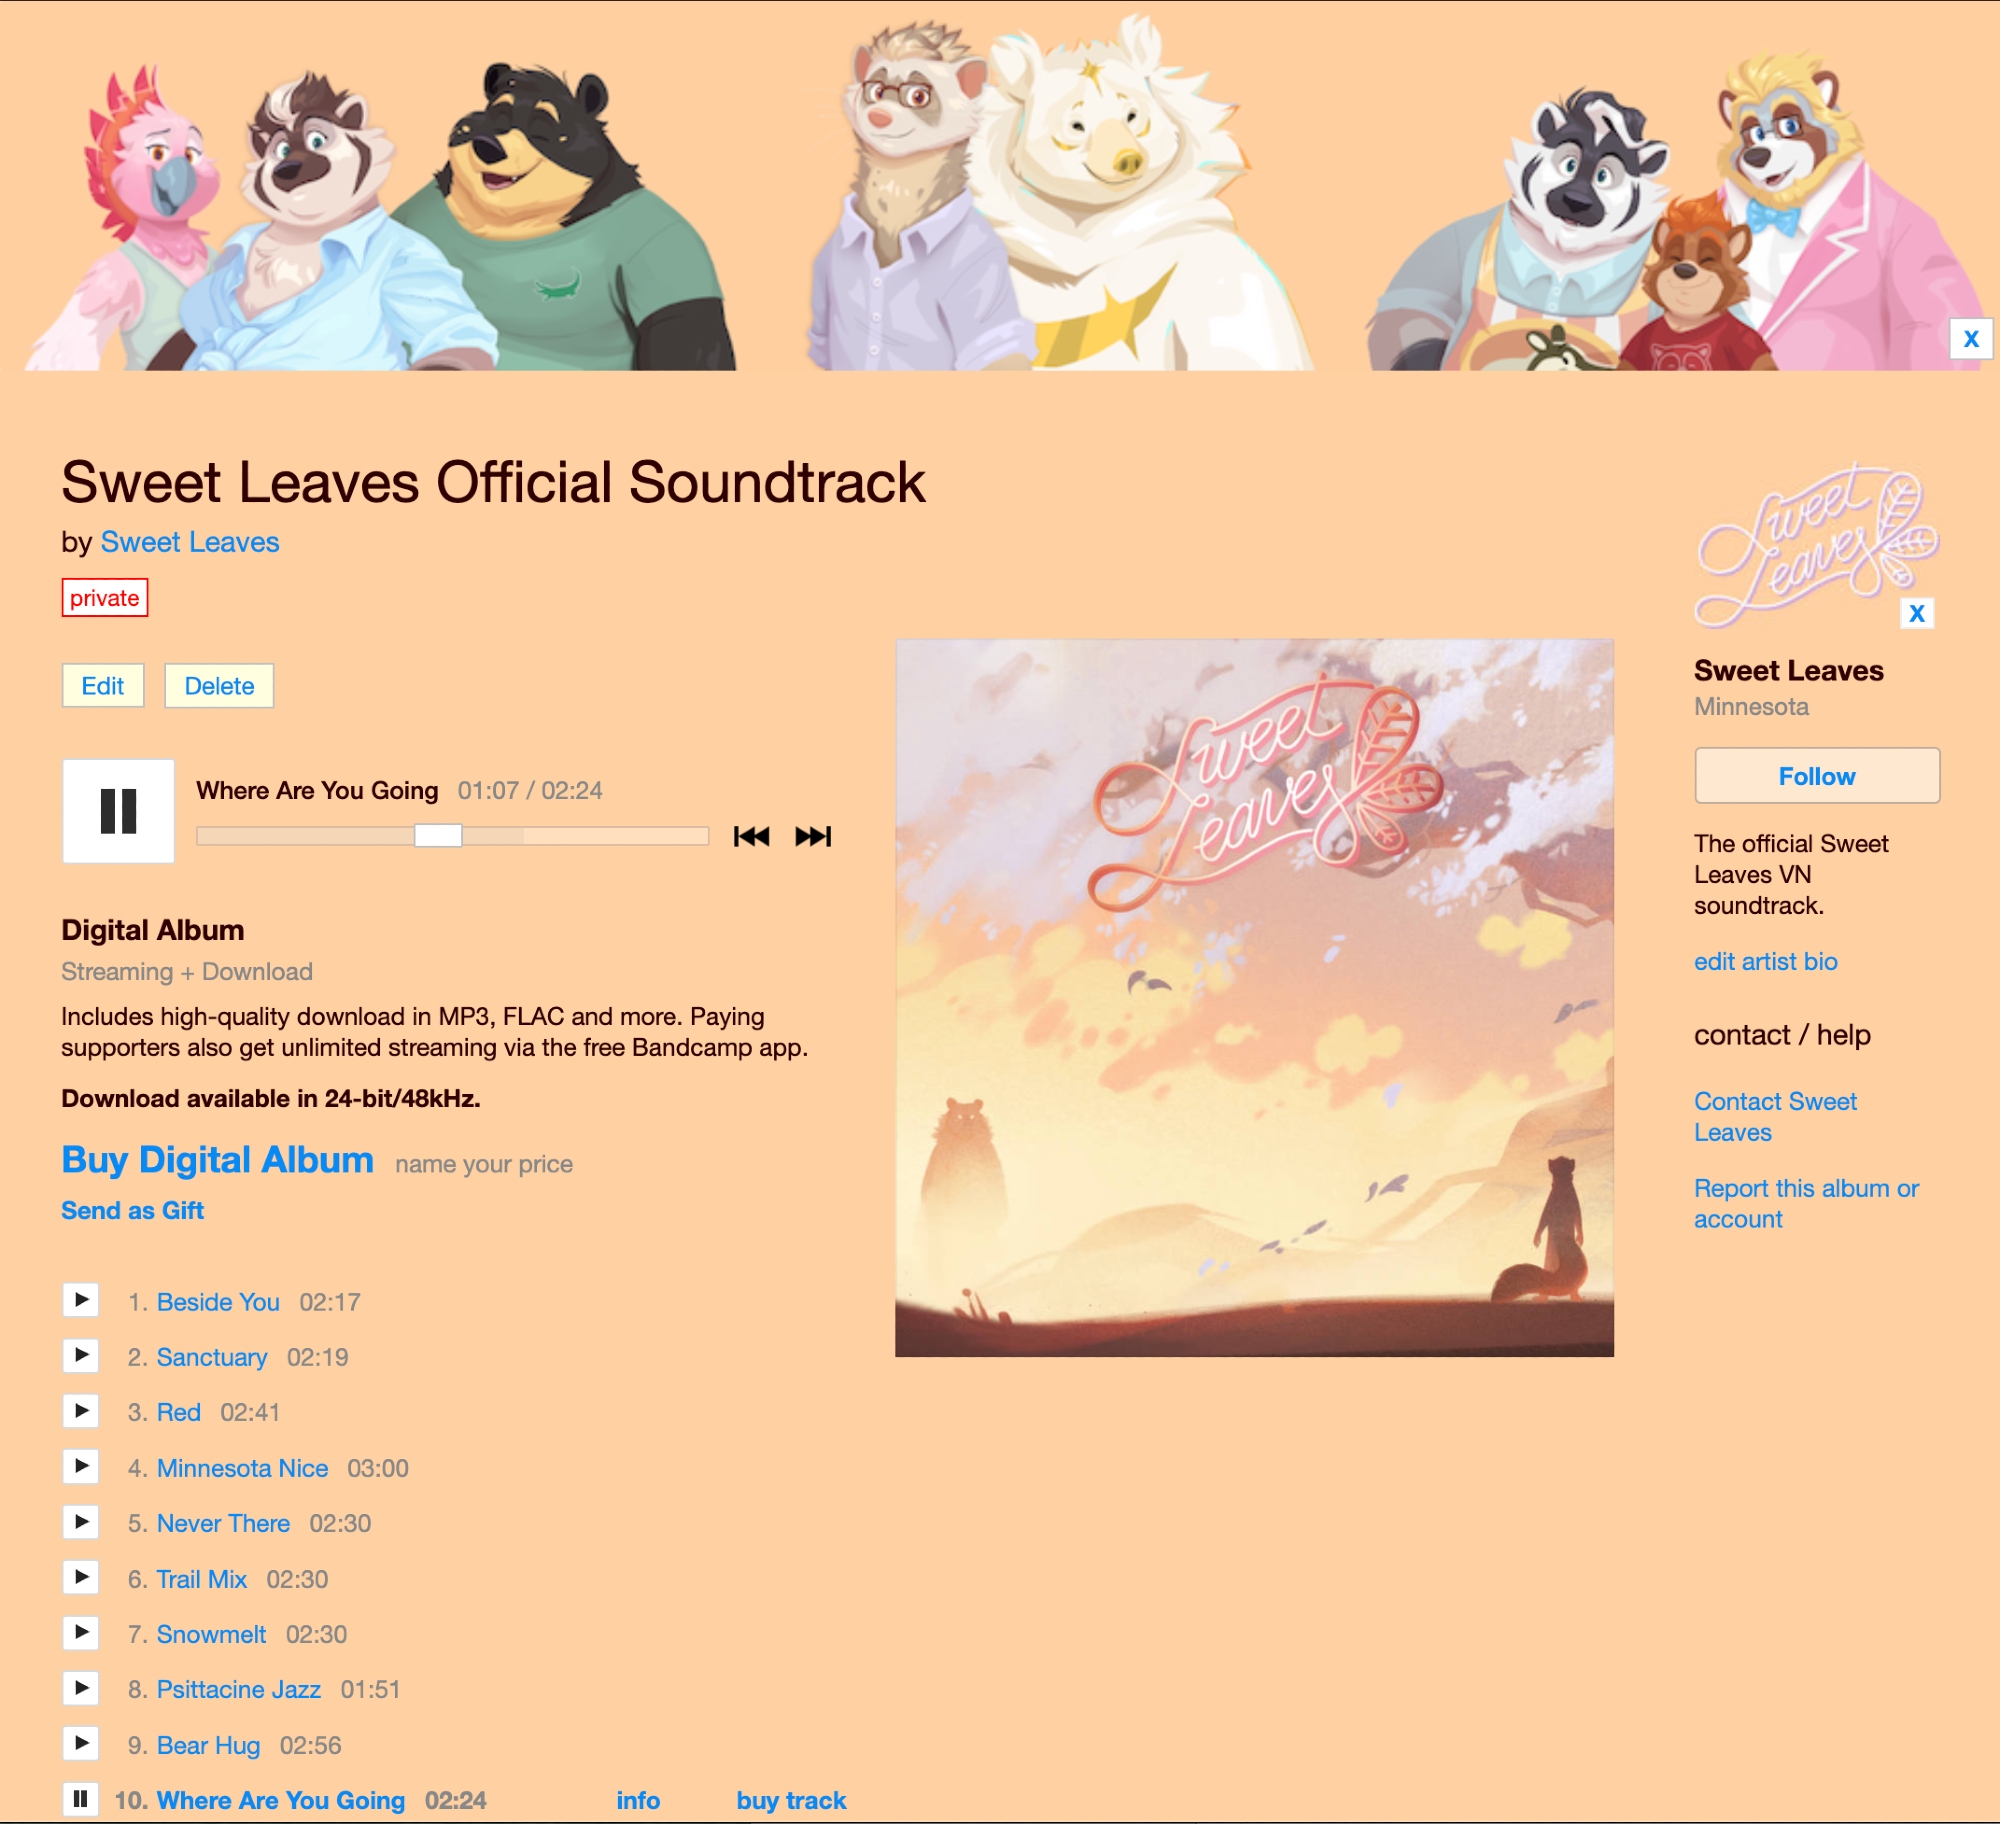This screenshot has height=1824, width=2000.
Task: Click the Send as Gift link
Action: [132, 1211]
